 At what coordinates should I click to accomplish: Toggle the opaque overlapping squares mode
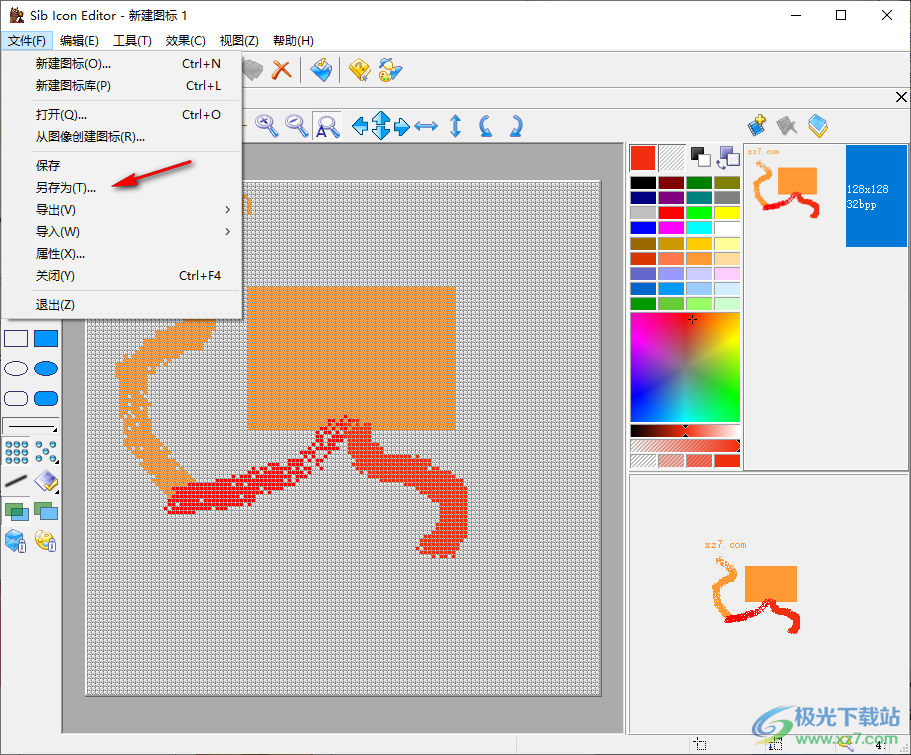click(x=46, y=511)
